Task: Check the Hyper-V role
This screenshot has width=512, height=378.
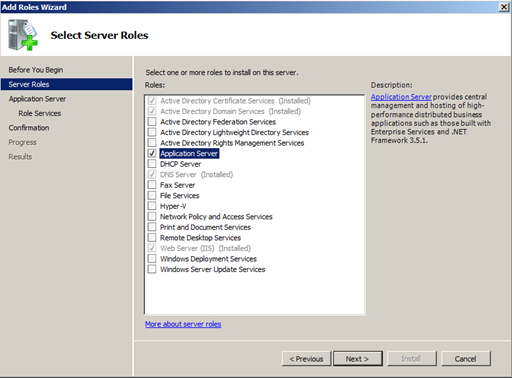Action: (152, 206)
